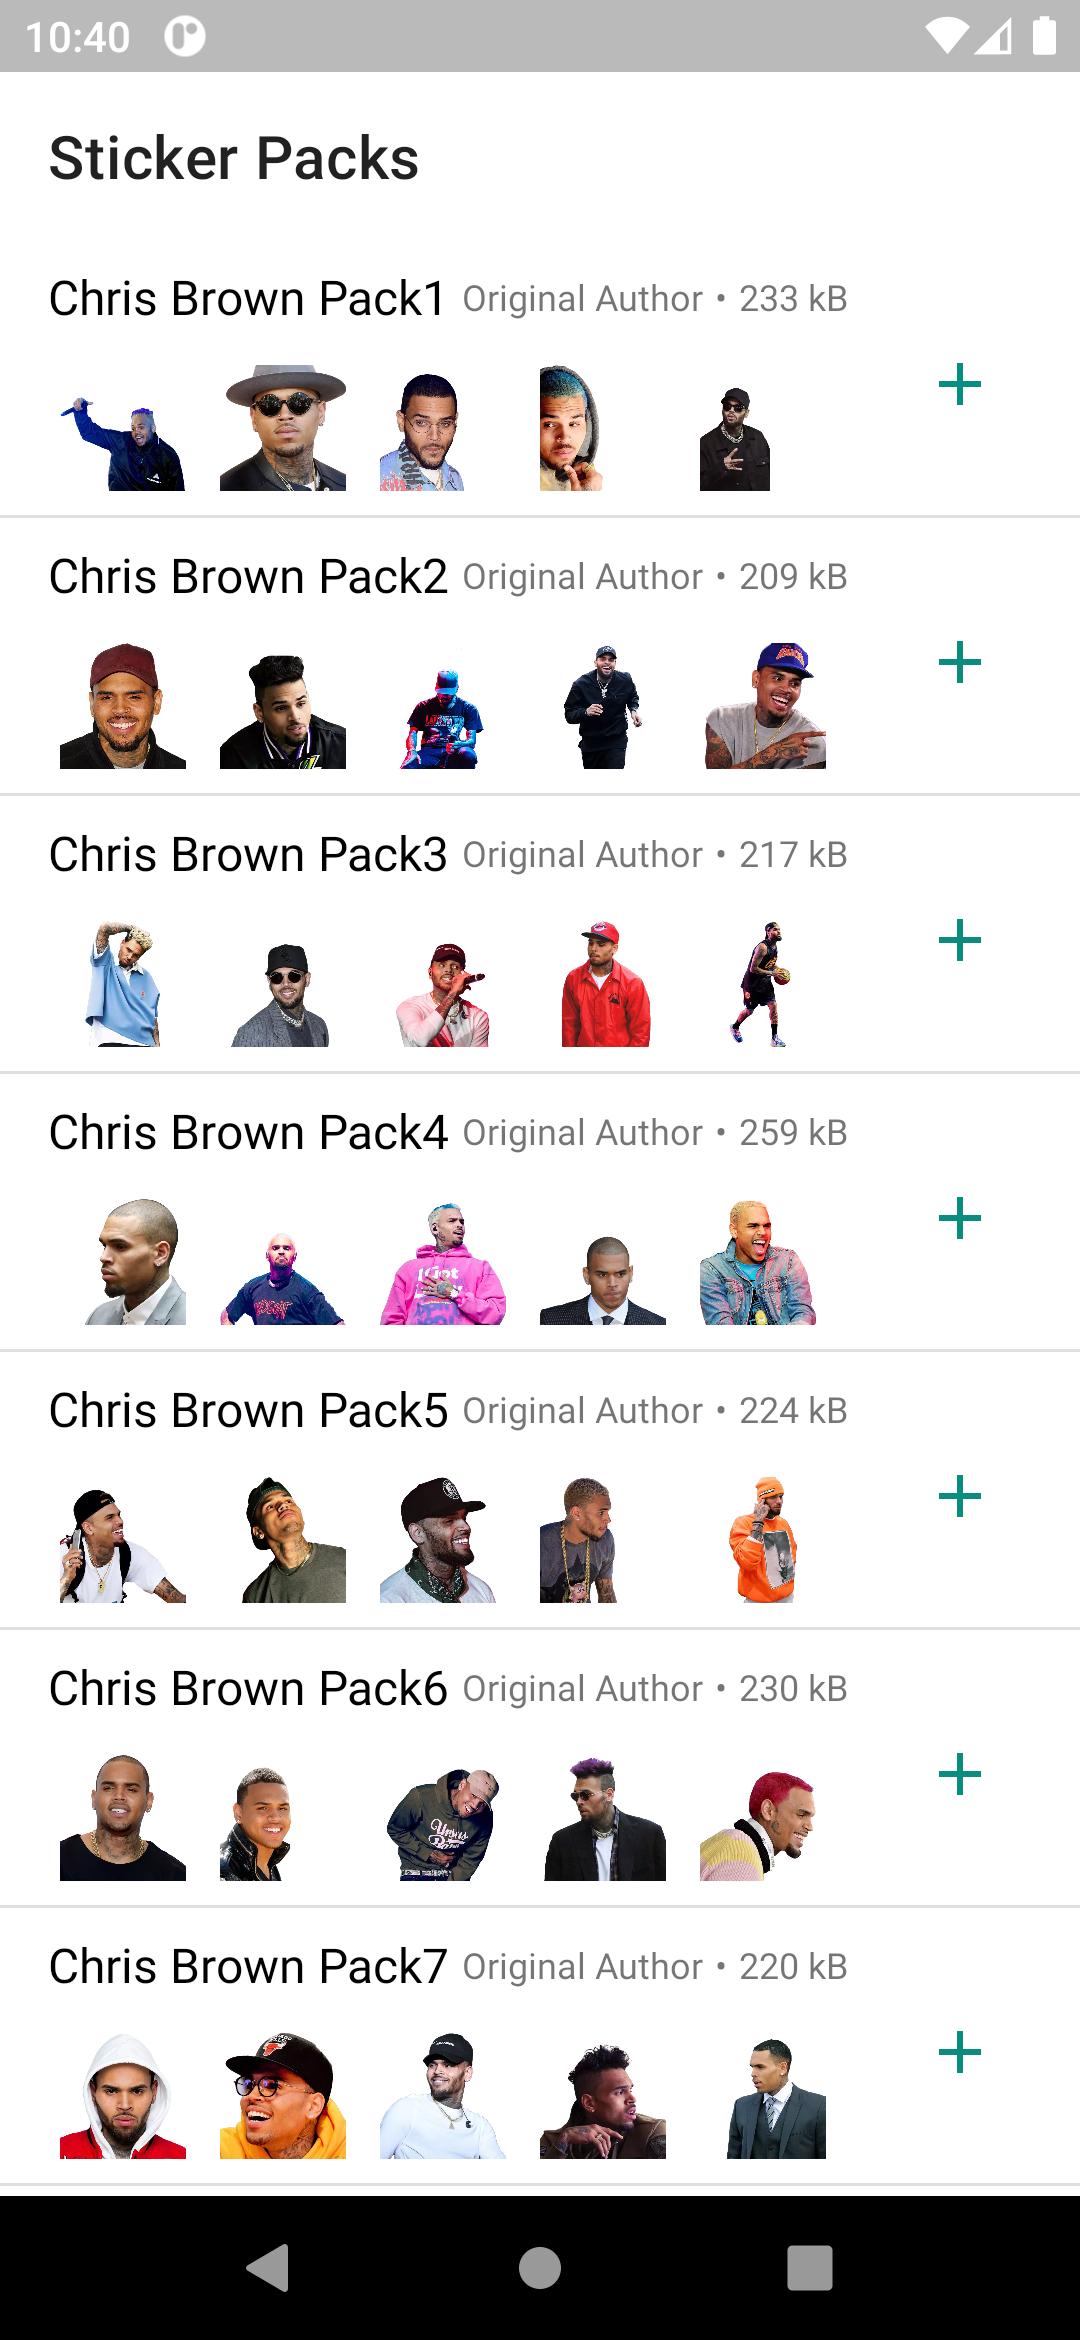
Task: Open Chris Brown Pack7 title
Action: click(x=248, y=1966)
